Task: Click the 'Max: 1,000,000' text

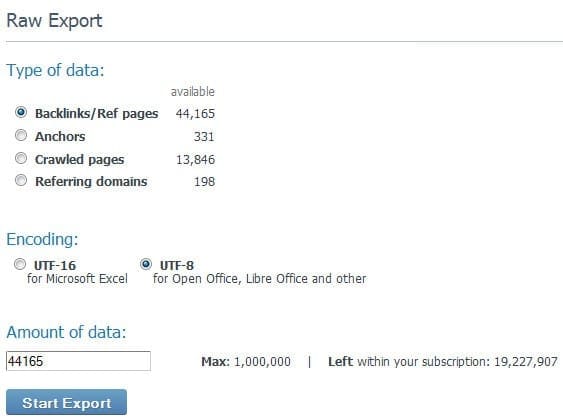Action: pos(246,362)
